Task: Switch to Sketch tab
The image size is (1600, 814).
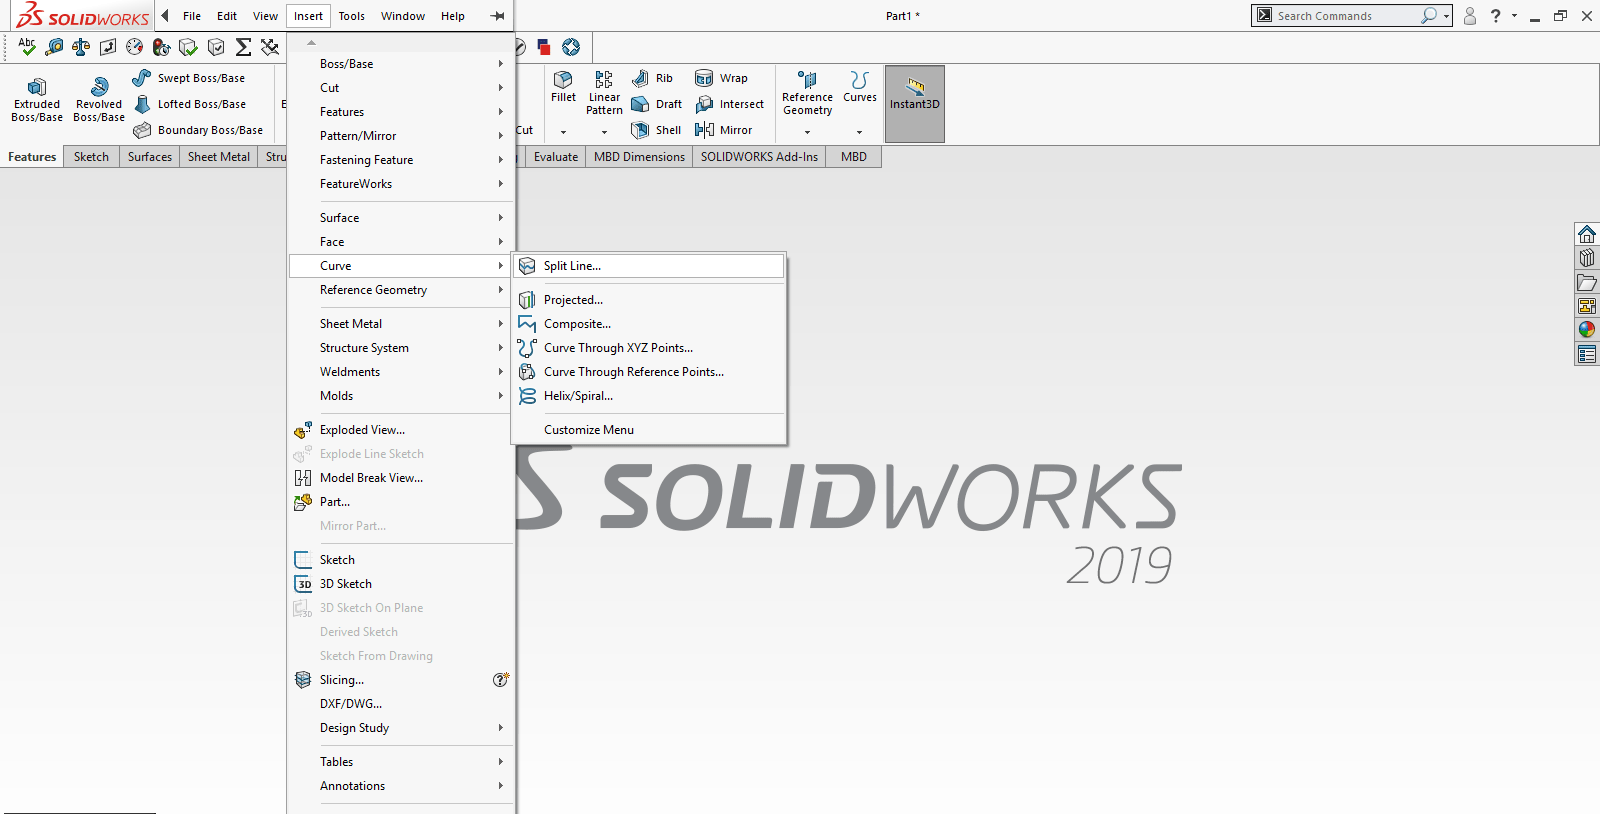Action: point(91,157)
